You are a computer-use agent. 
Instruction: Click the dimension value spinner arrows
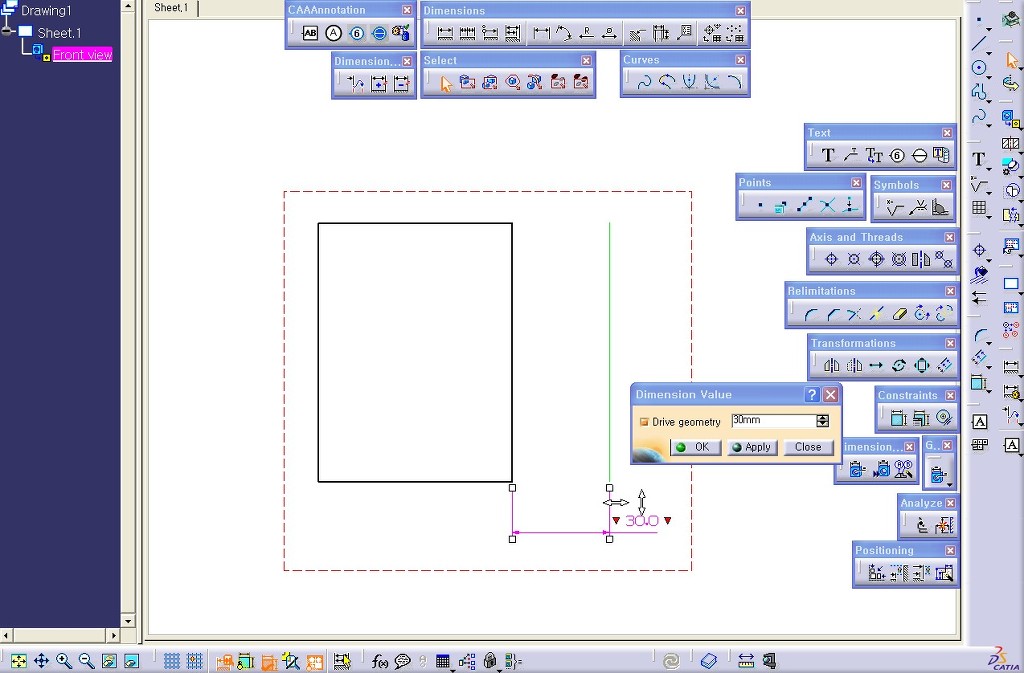point(822,422)
